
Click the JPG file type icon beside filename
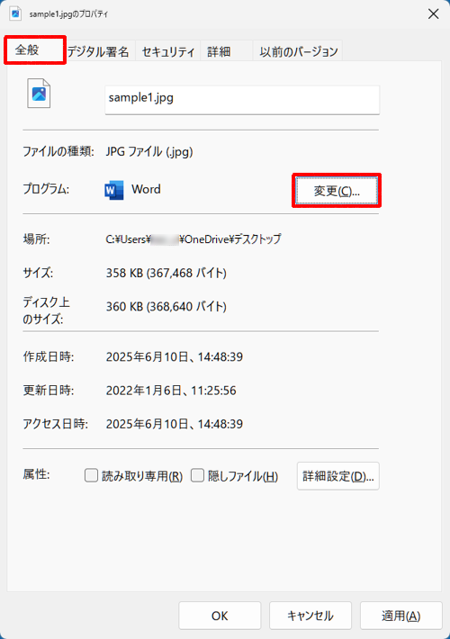pos(39,94)
